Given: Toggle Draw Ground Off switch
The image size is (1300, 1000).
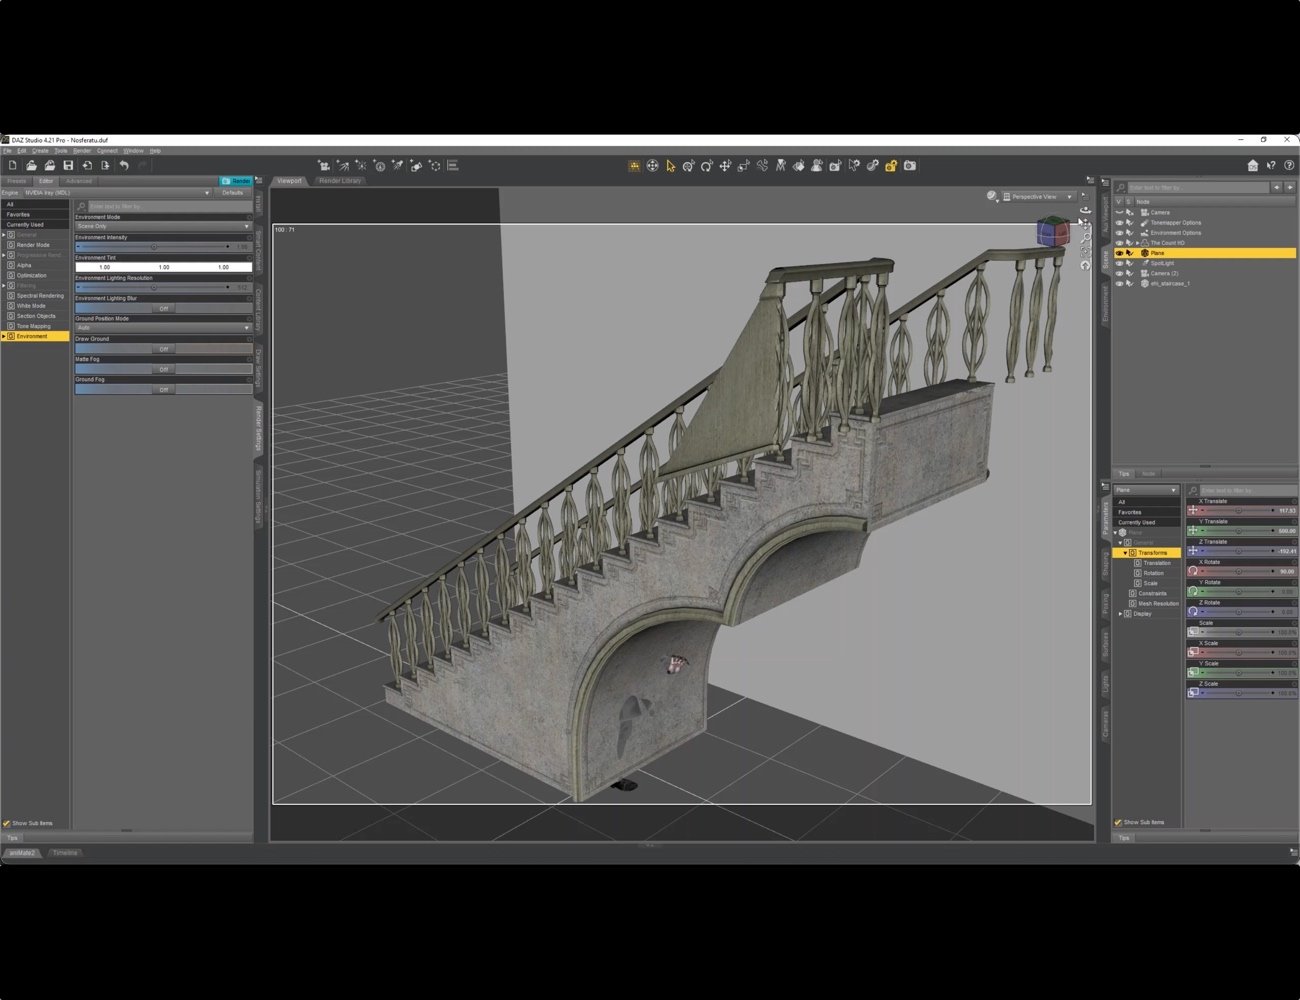Looking at the screenshot, I should click(163, 349).
